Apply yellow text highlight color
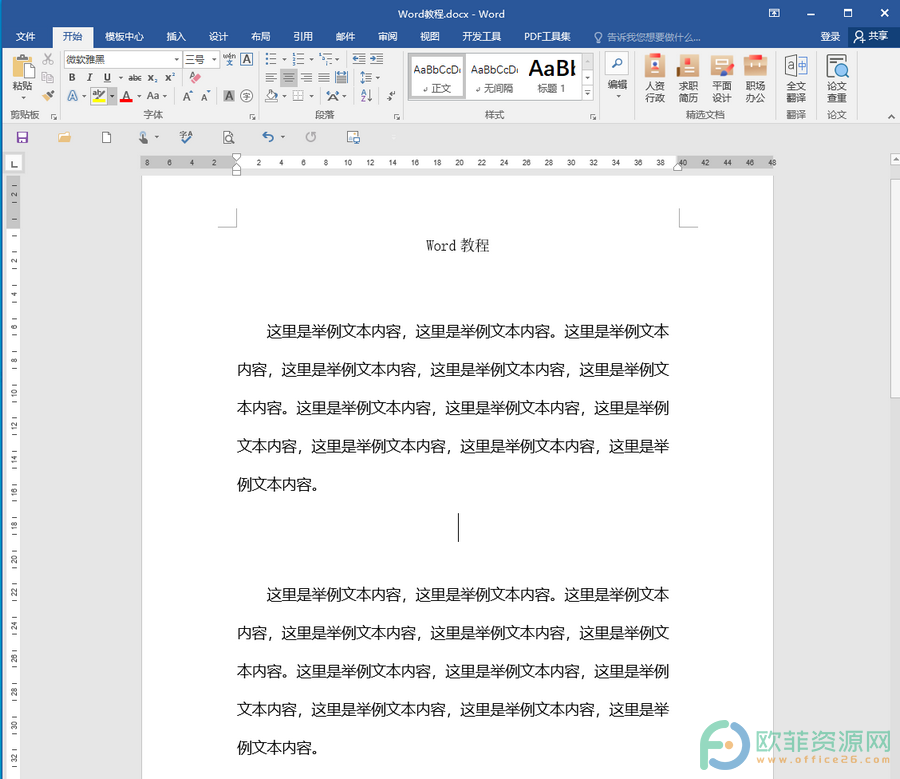This screenshot has height=779, width=900. [x=99, y=96]
